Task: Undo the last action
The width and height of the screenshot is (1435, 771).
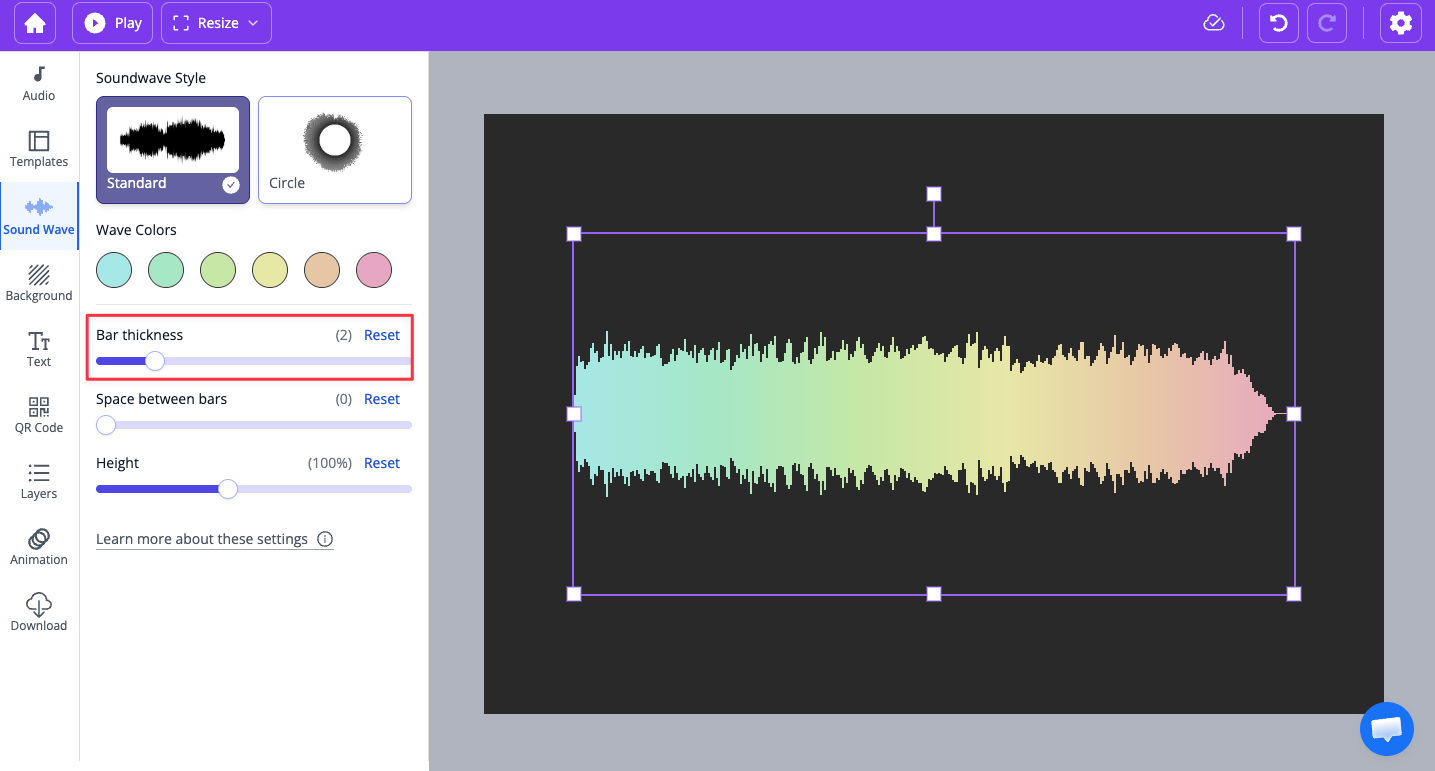Action: pyautogui.click(x=1278, y=22)
